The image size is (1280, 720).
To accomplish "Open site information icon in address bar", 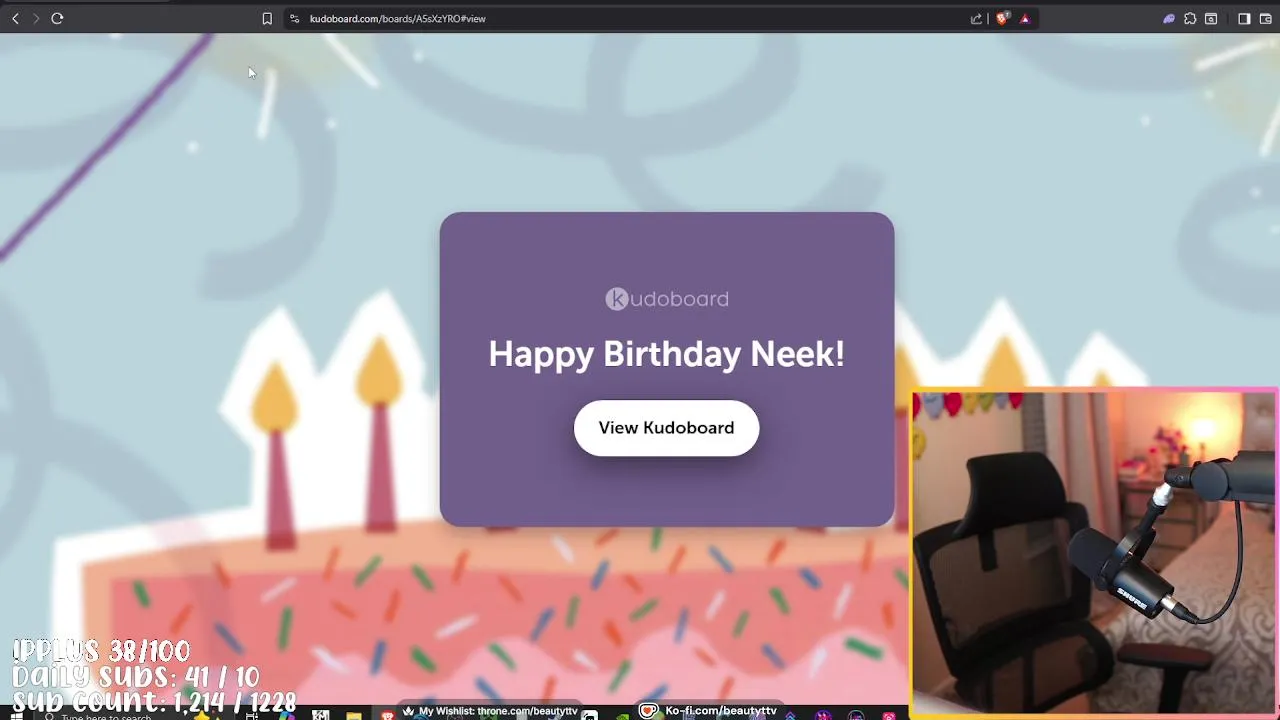I will 294,18.
